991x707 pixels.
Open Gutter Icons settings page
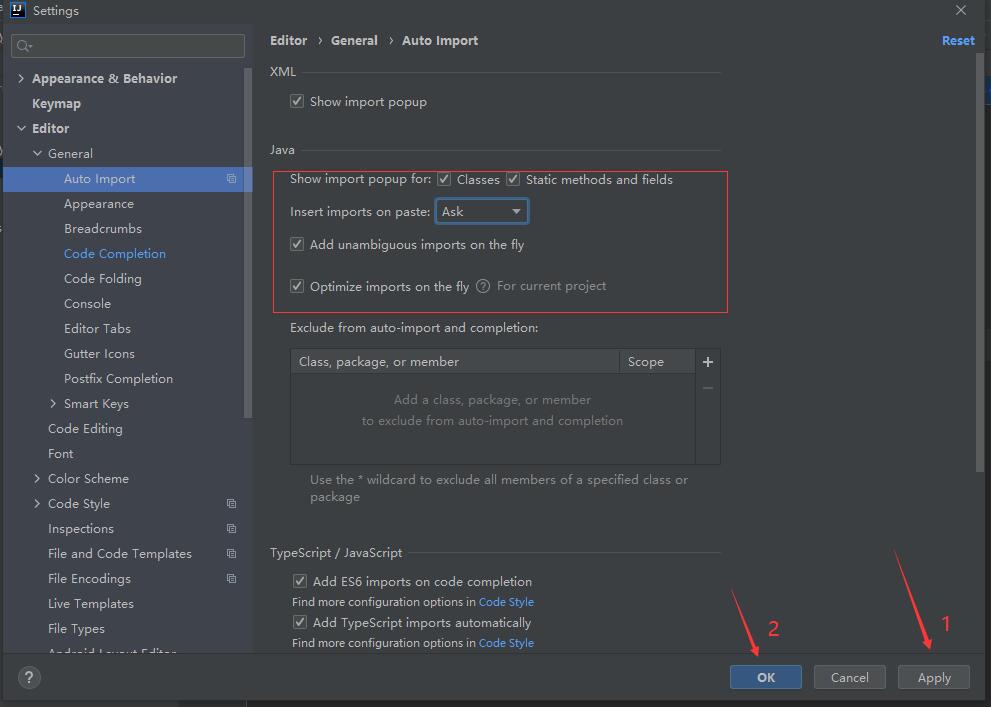point(99,354)
